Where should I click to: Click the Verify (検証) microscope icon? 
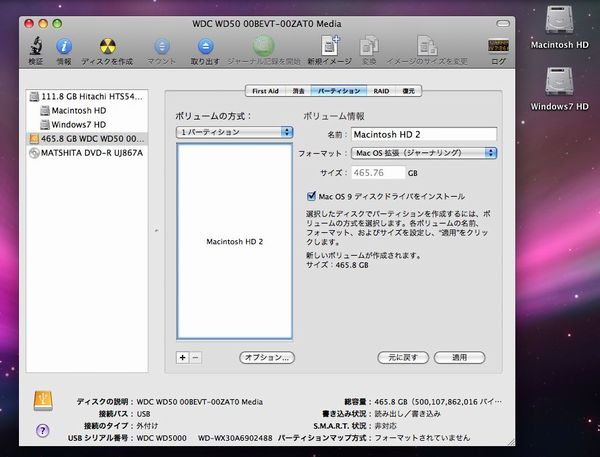(x=36, y=46)
